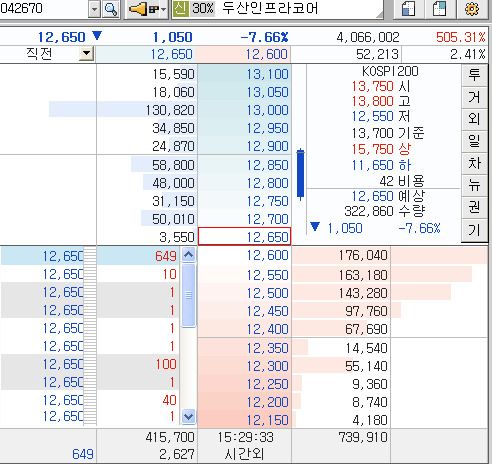492x464 pixels.
Task: Click trade volume 4,066,002
Action: (x=368, y=37)
